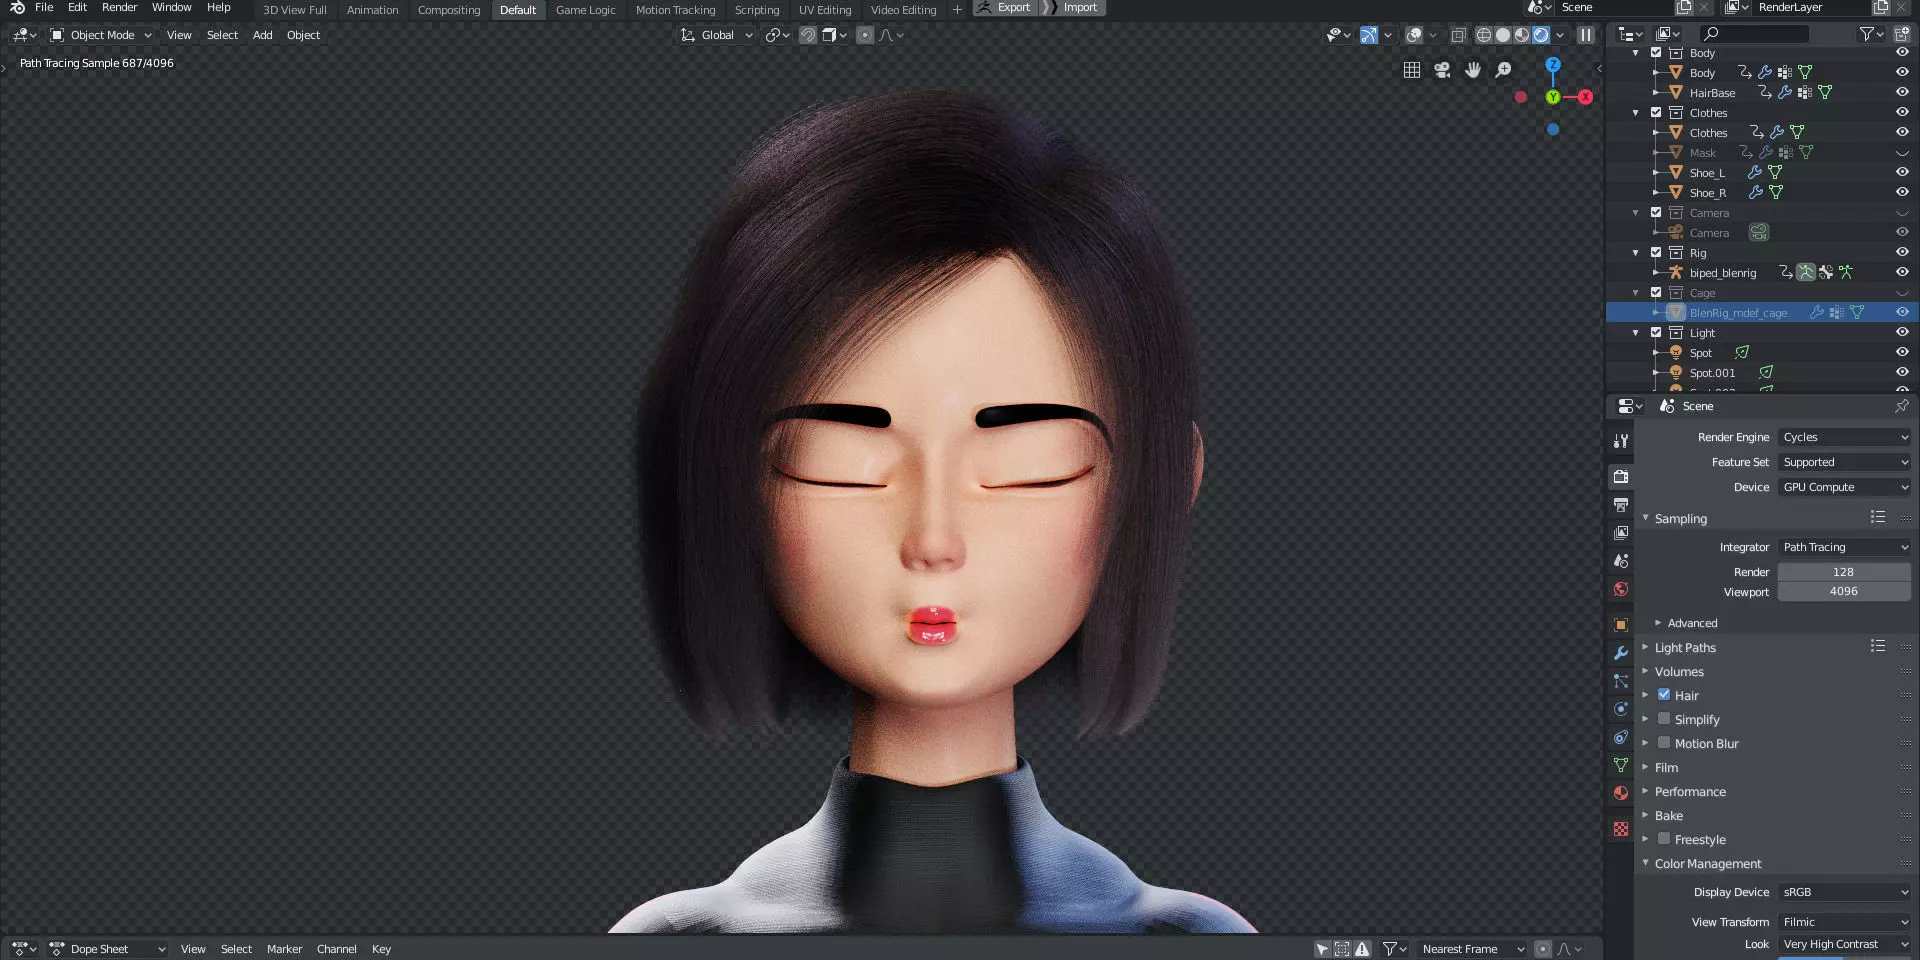Viewport: 1920px width, 960px height.
Task: Open the Object properties tab
Action: coord(1621,625)
